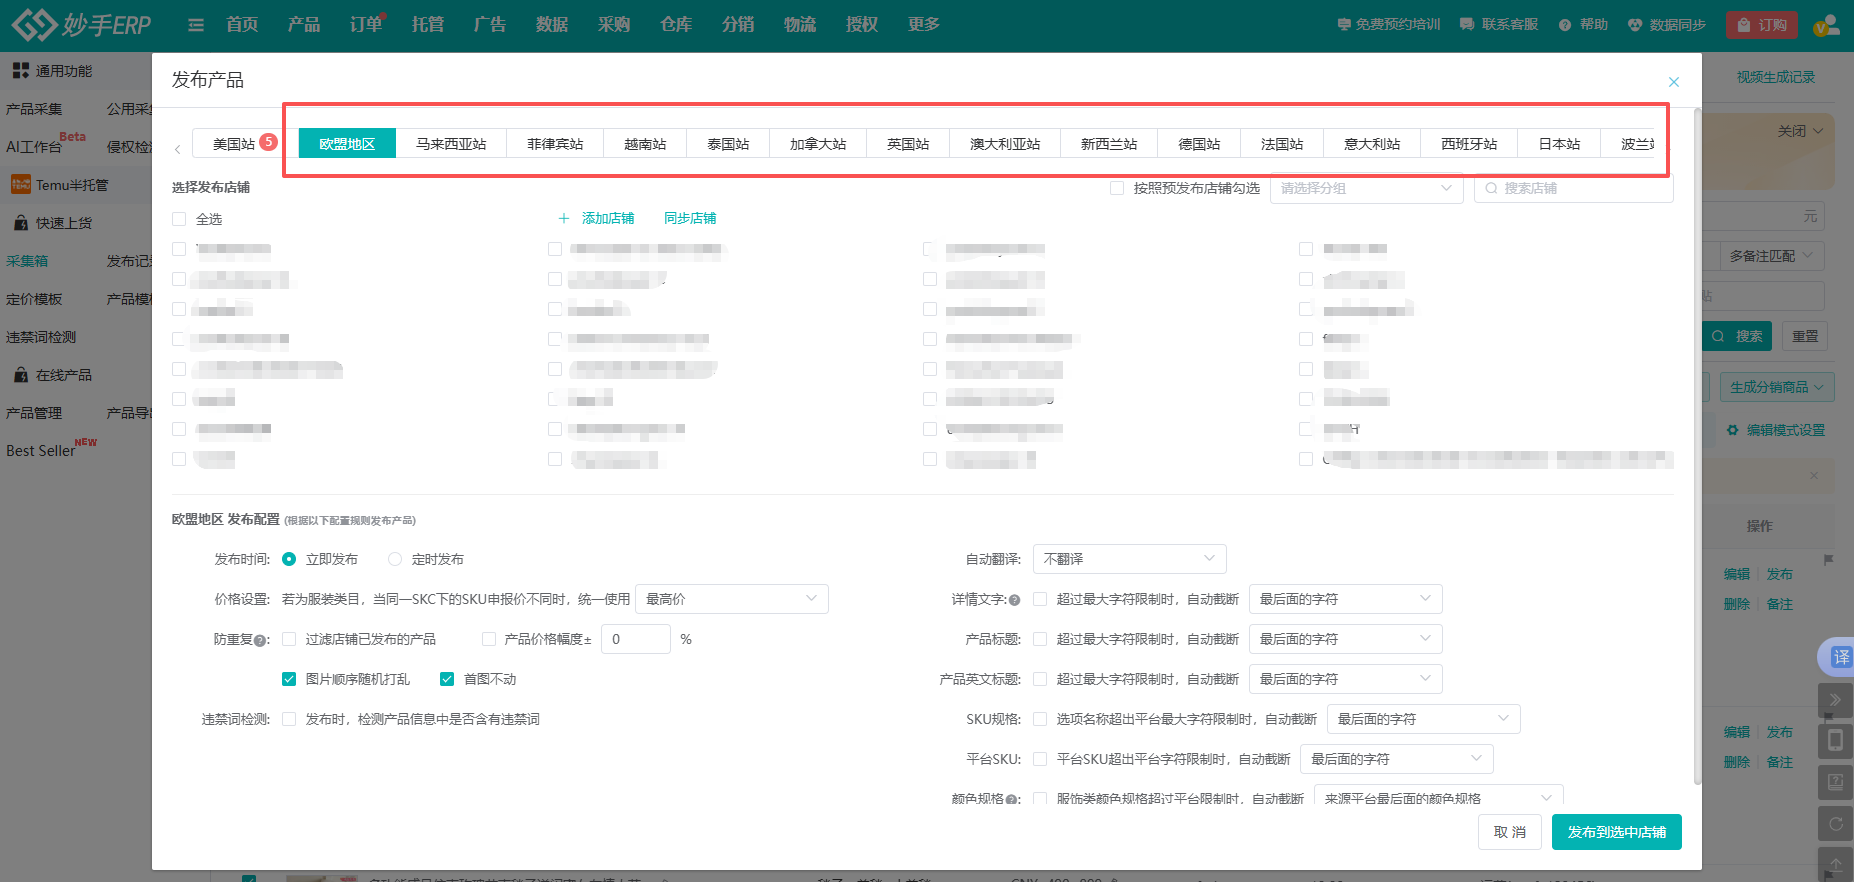Switch to the 马来西亚站 tab
Image resolution: width=1854 pixels, height=882 pixels.
451,144
